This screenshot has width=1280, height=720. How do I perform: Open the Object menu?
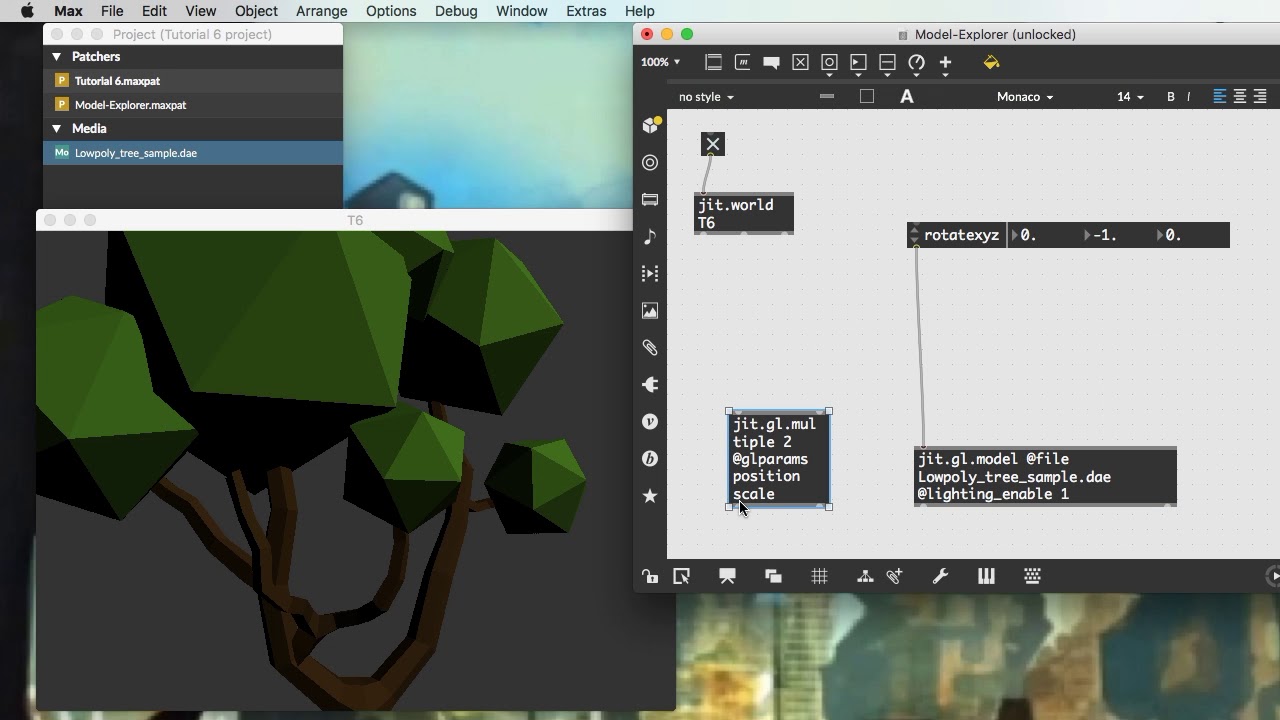pyautogui.click(x=256, y=11)
